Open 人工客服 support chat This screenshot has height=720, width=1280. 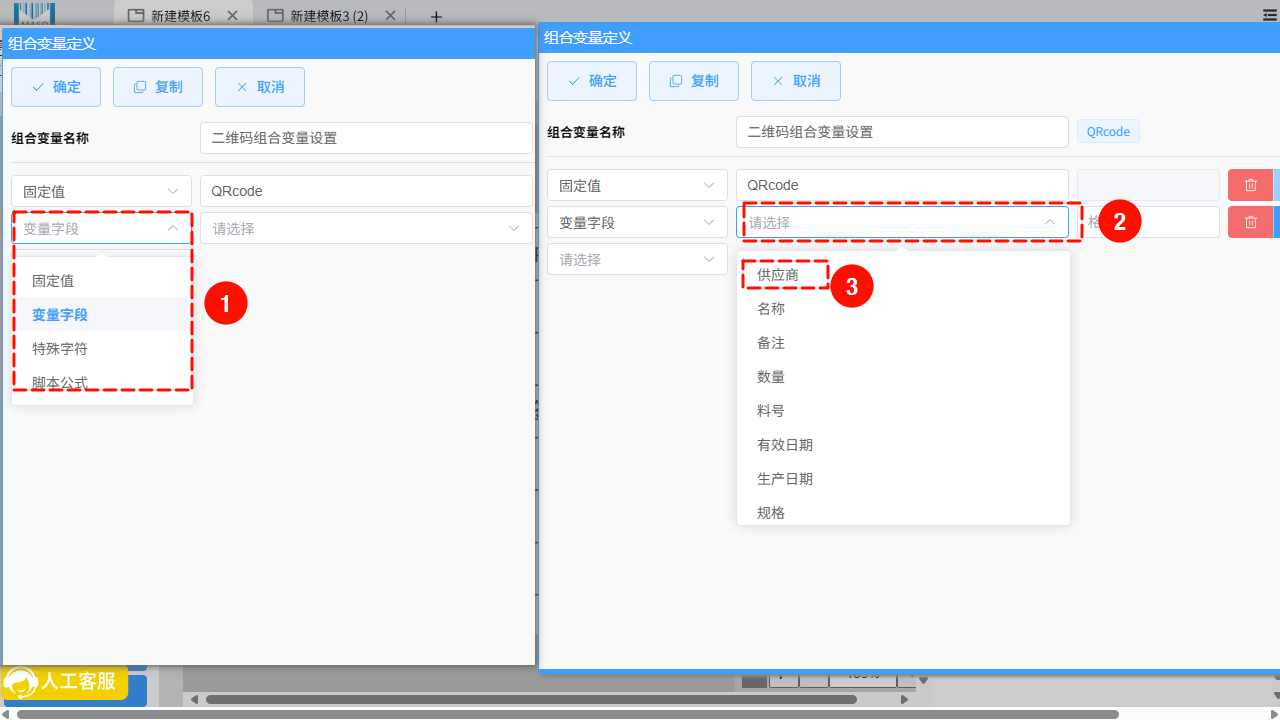click(65, 683)
